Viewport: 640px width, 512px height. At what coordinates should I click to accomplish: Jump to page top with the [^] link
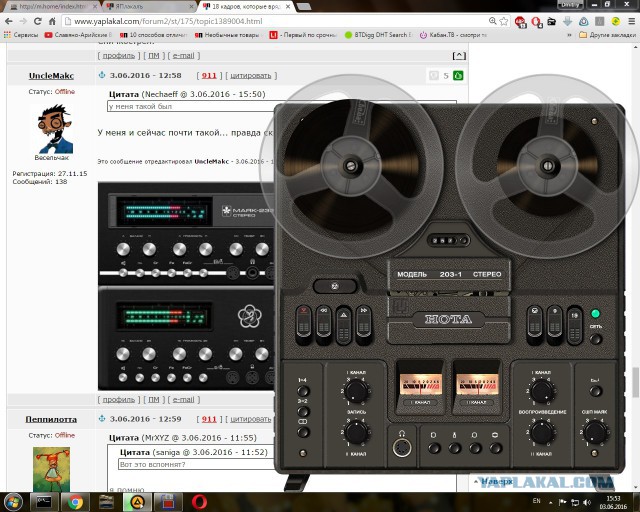tap(459, 56)
